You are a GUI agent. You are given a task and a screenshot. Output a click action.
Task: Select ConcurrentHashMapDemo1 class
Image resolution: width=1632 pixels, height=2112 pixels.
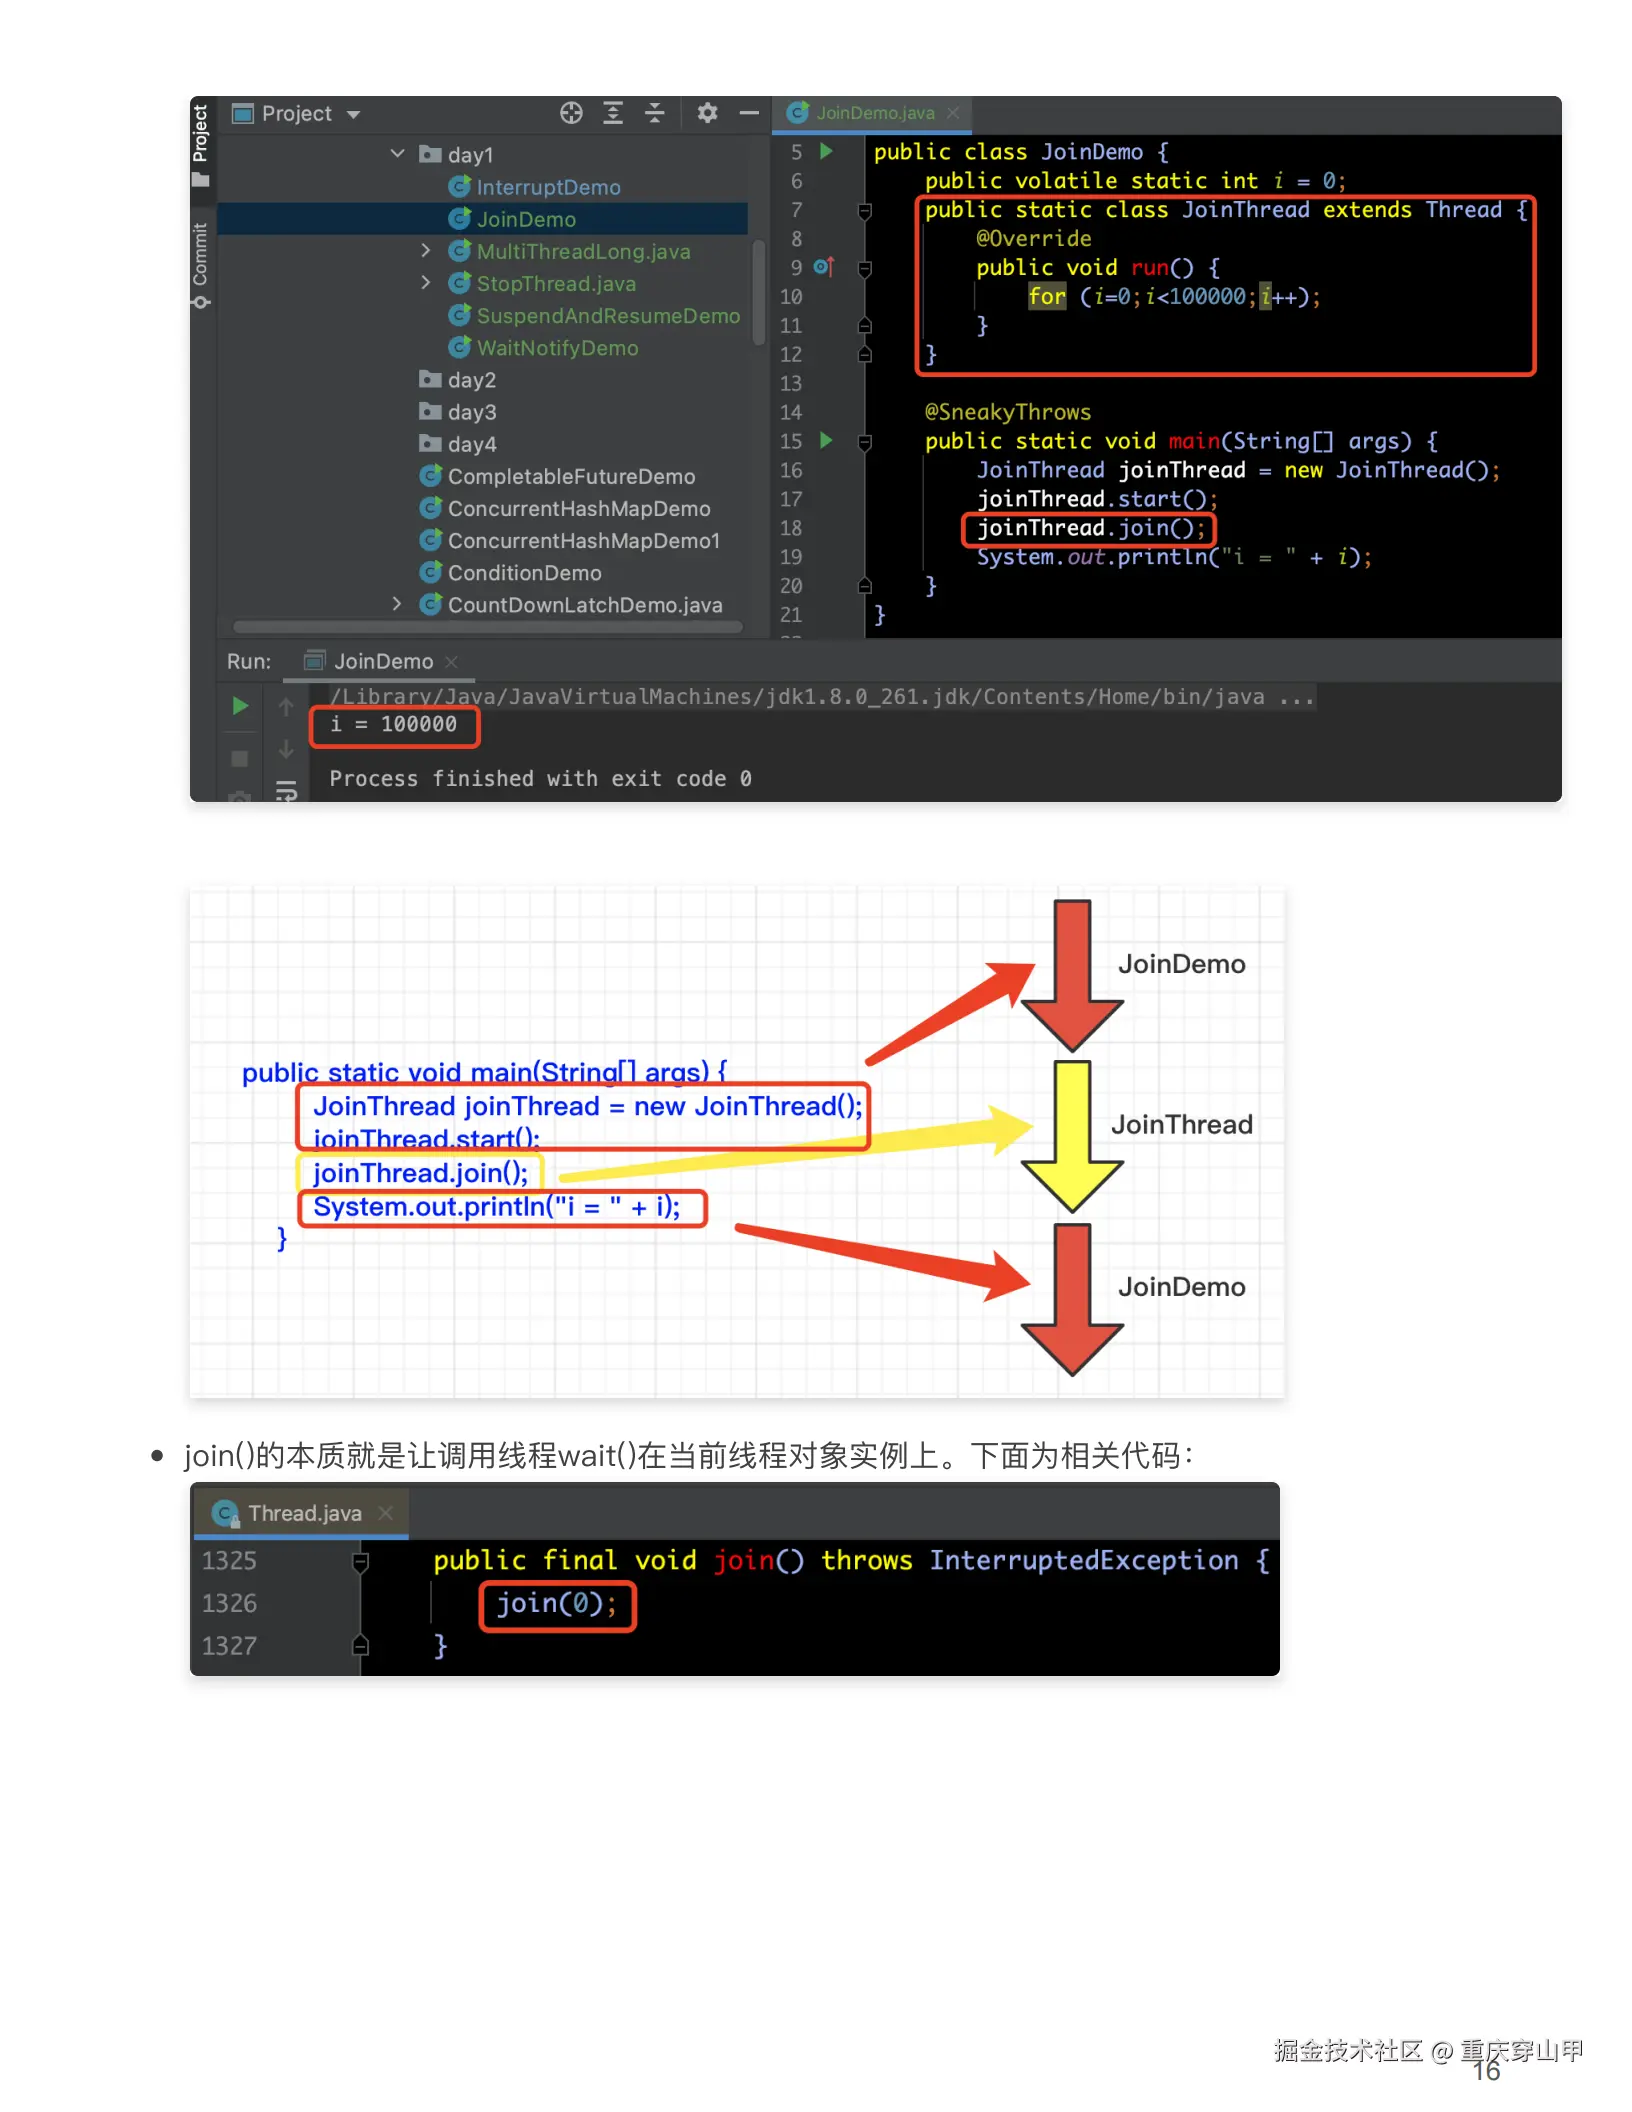coord(570,540)
